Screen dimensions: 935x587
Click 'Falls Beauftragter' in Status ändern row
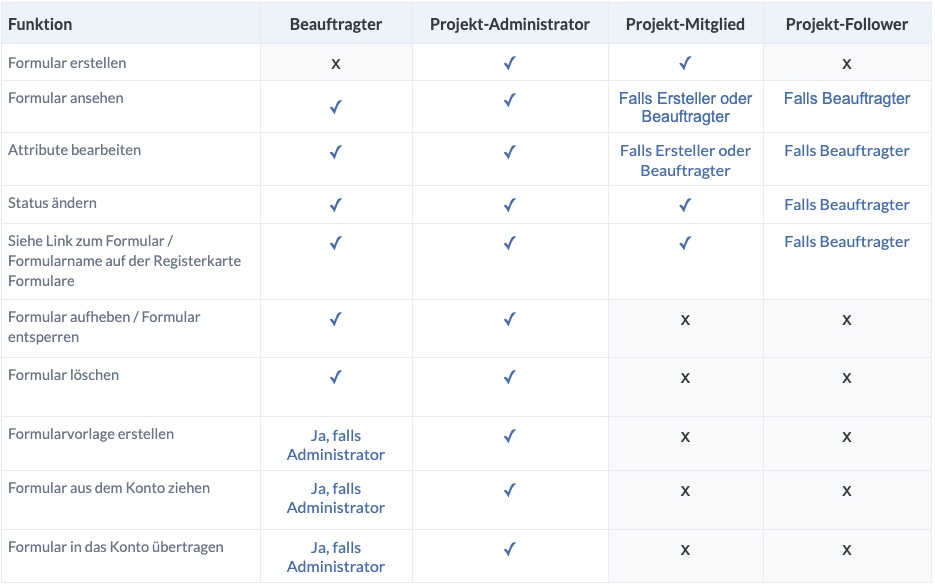pos(847,205)
